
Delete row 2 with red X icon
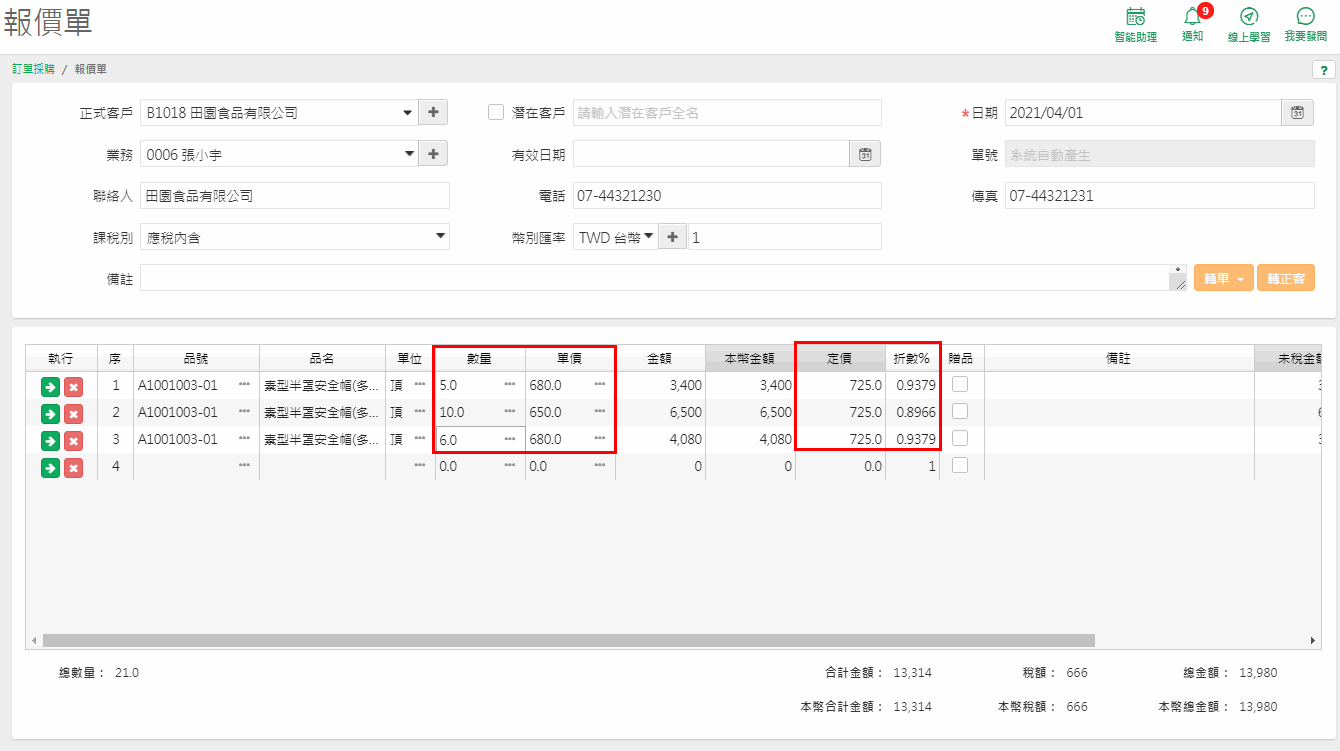[x=73, y=414]
